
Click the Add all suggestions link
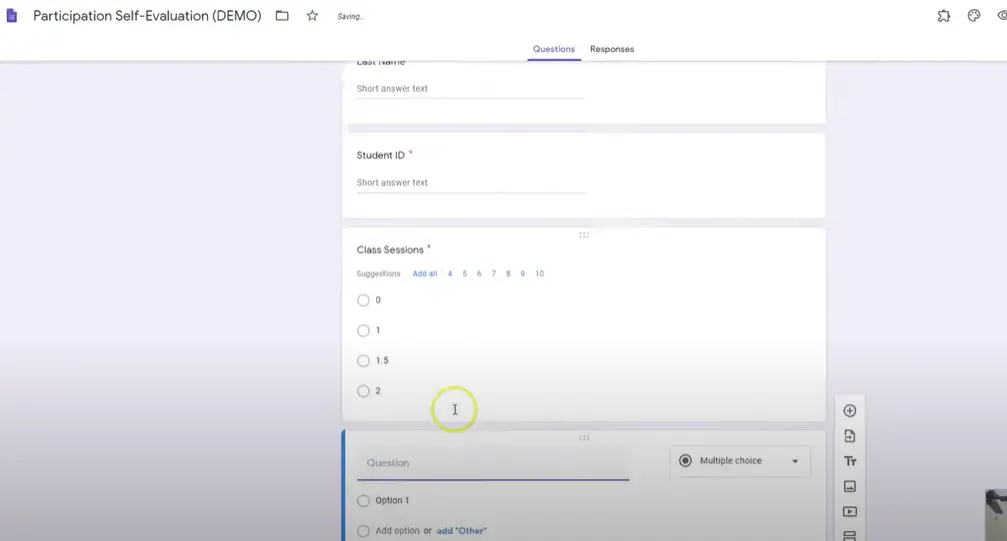(425, 274)
